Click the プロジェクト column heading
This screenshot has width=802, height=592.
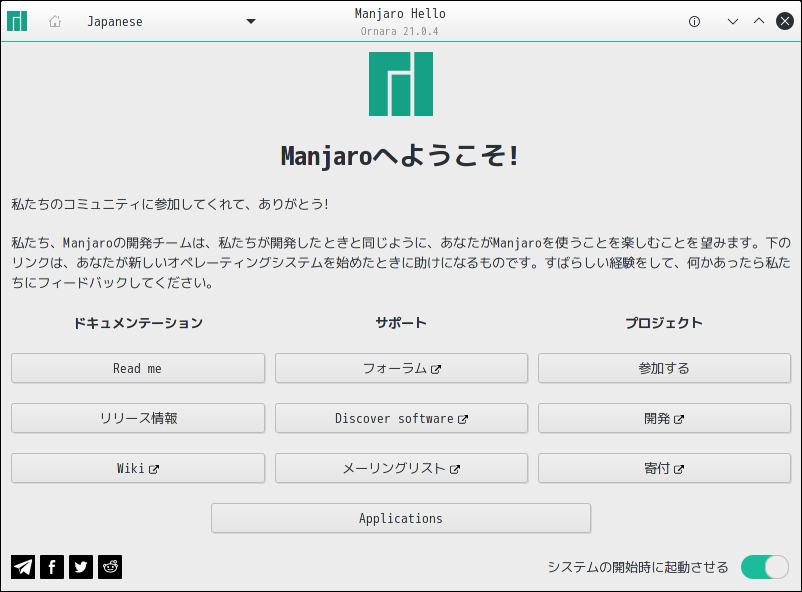[664, 323]
